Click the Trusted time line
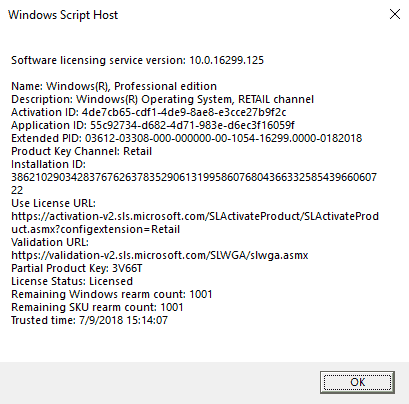This screenshot has height=404, width=409. tap(89, 320)
